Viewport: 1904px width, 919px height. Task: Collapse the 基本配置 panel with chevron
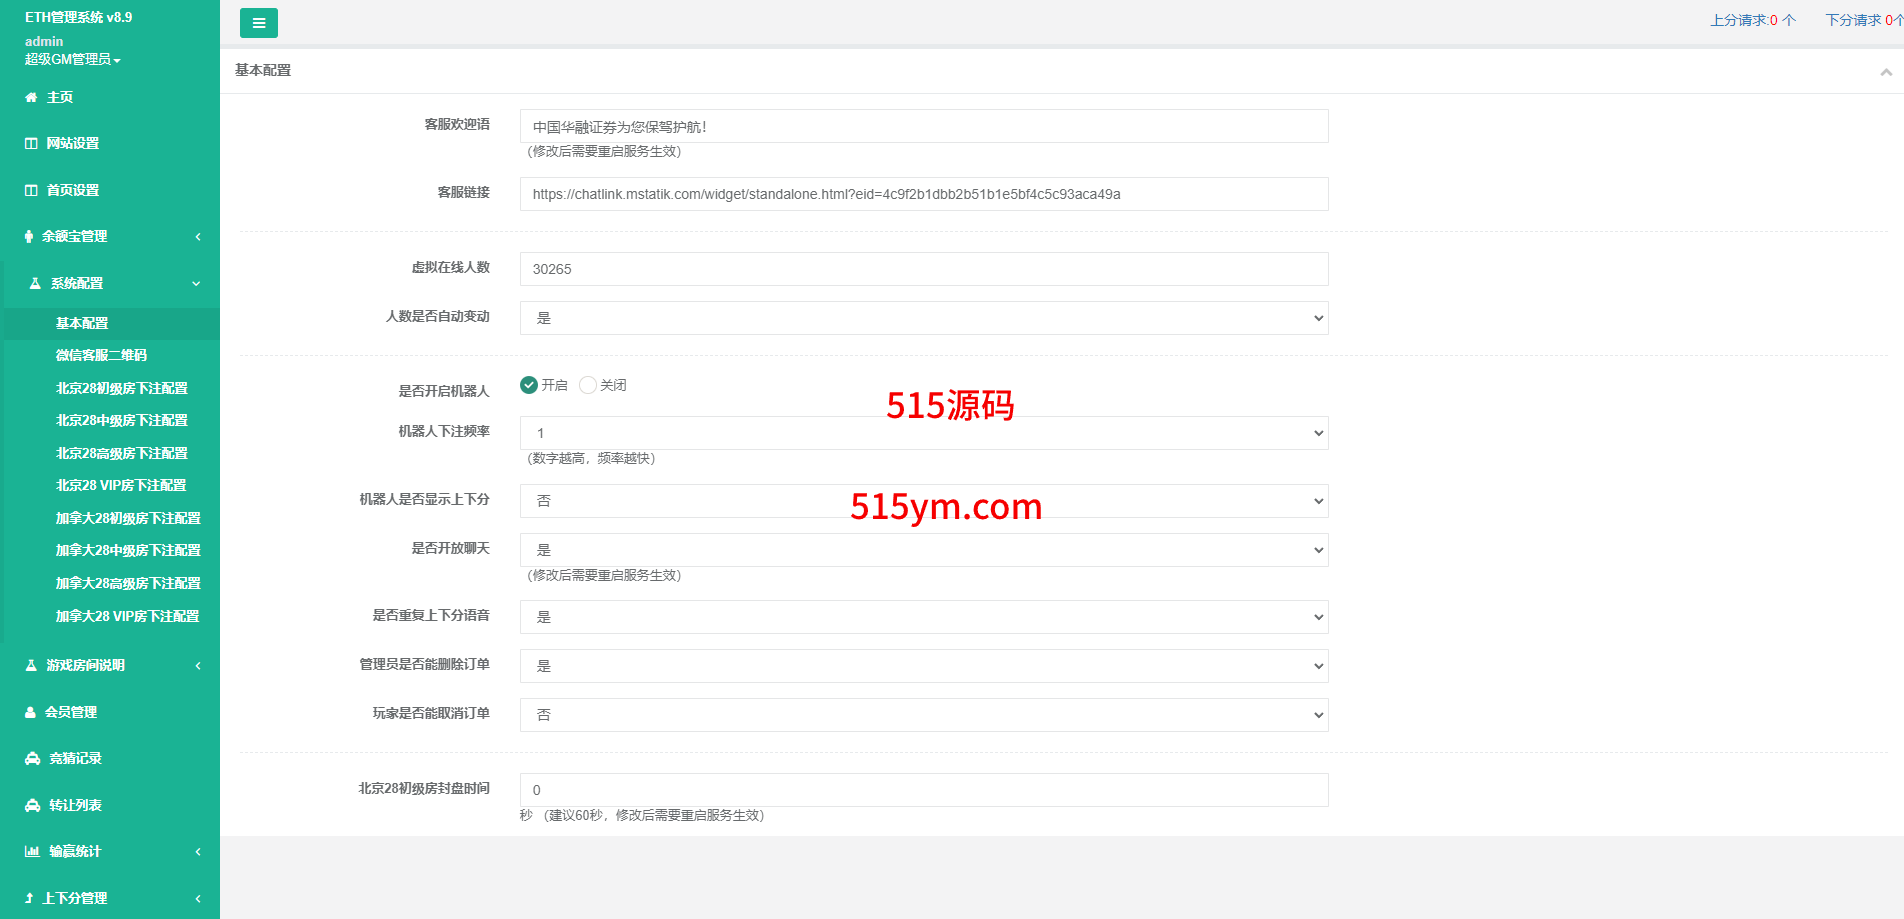click(1885, 72)
